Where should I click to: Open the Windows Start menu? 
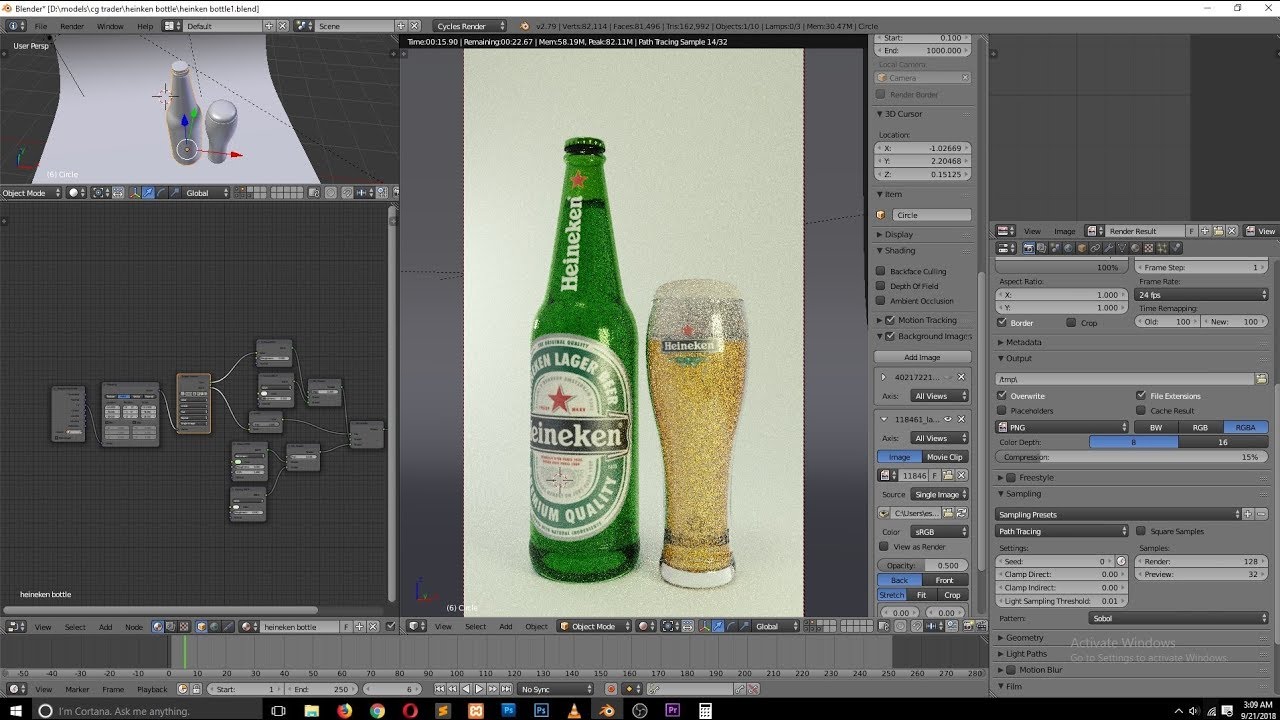coord(15,710)
